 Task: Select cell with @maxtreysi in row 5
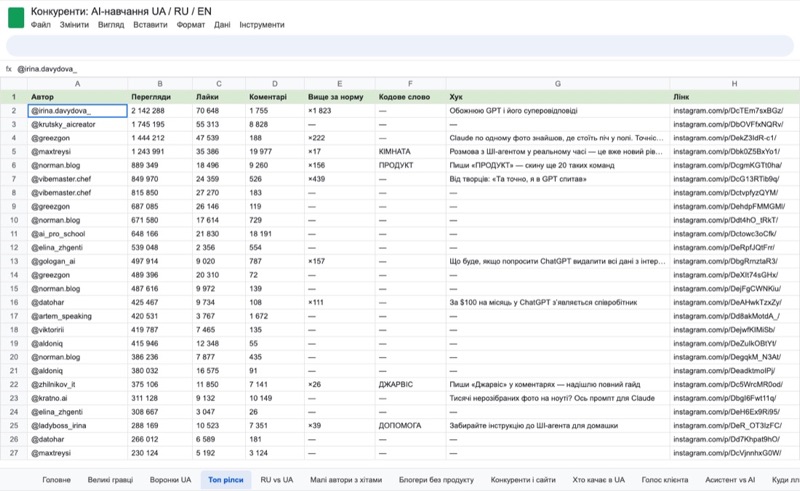pos(78,152)
